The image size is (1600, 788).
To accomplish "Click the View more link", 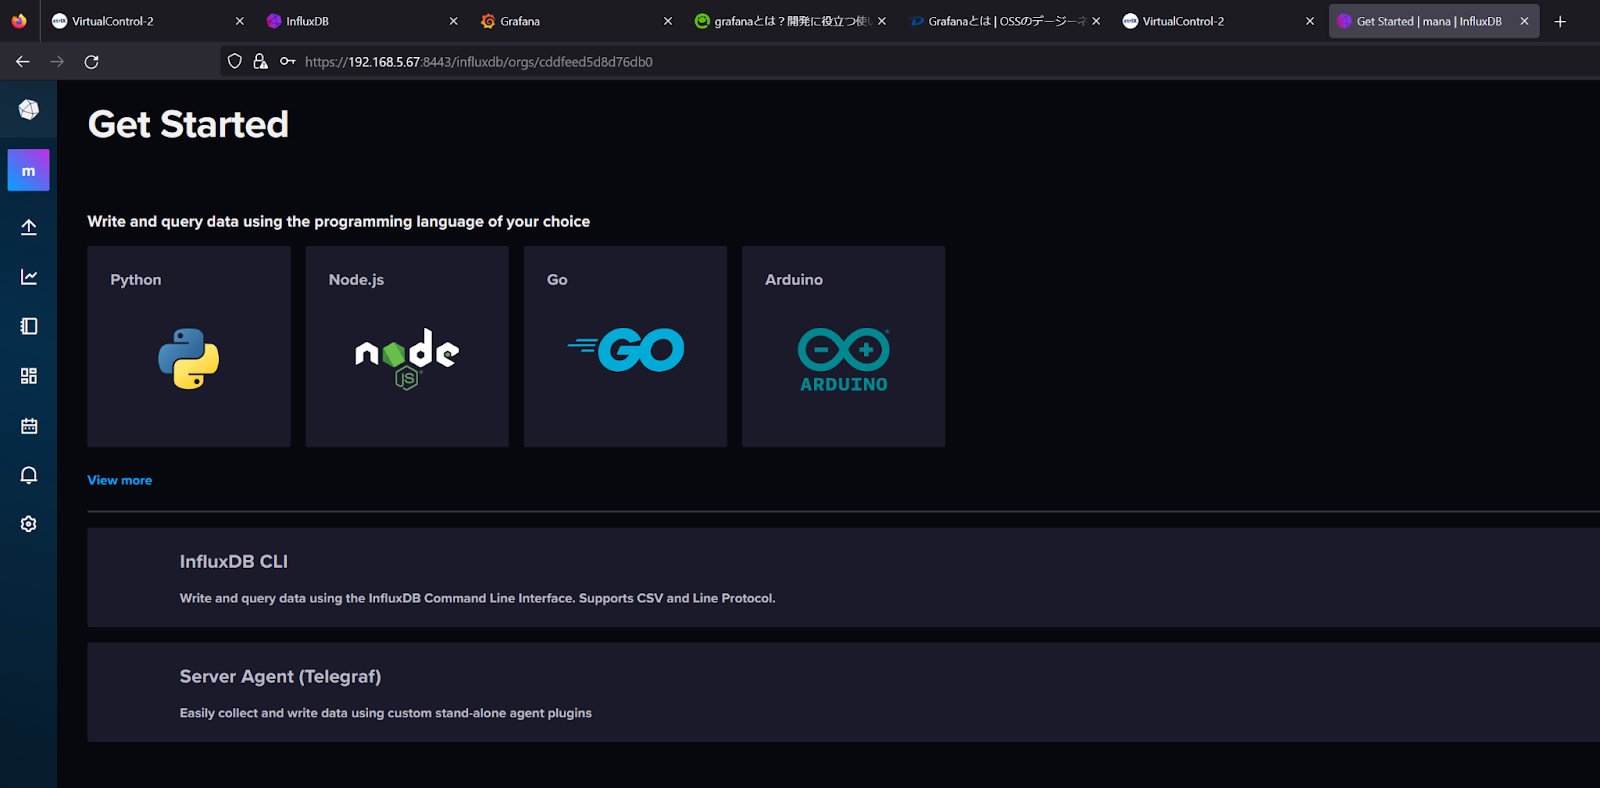I will pyautogui.click(x=120, y=480).
